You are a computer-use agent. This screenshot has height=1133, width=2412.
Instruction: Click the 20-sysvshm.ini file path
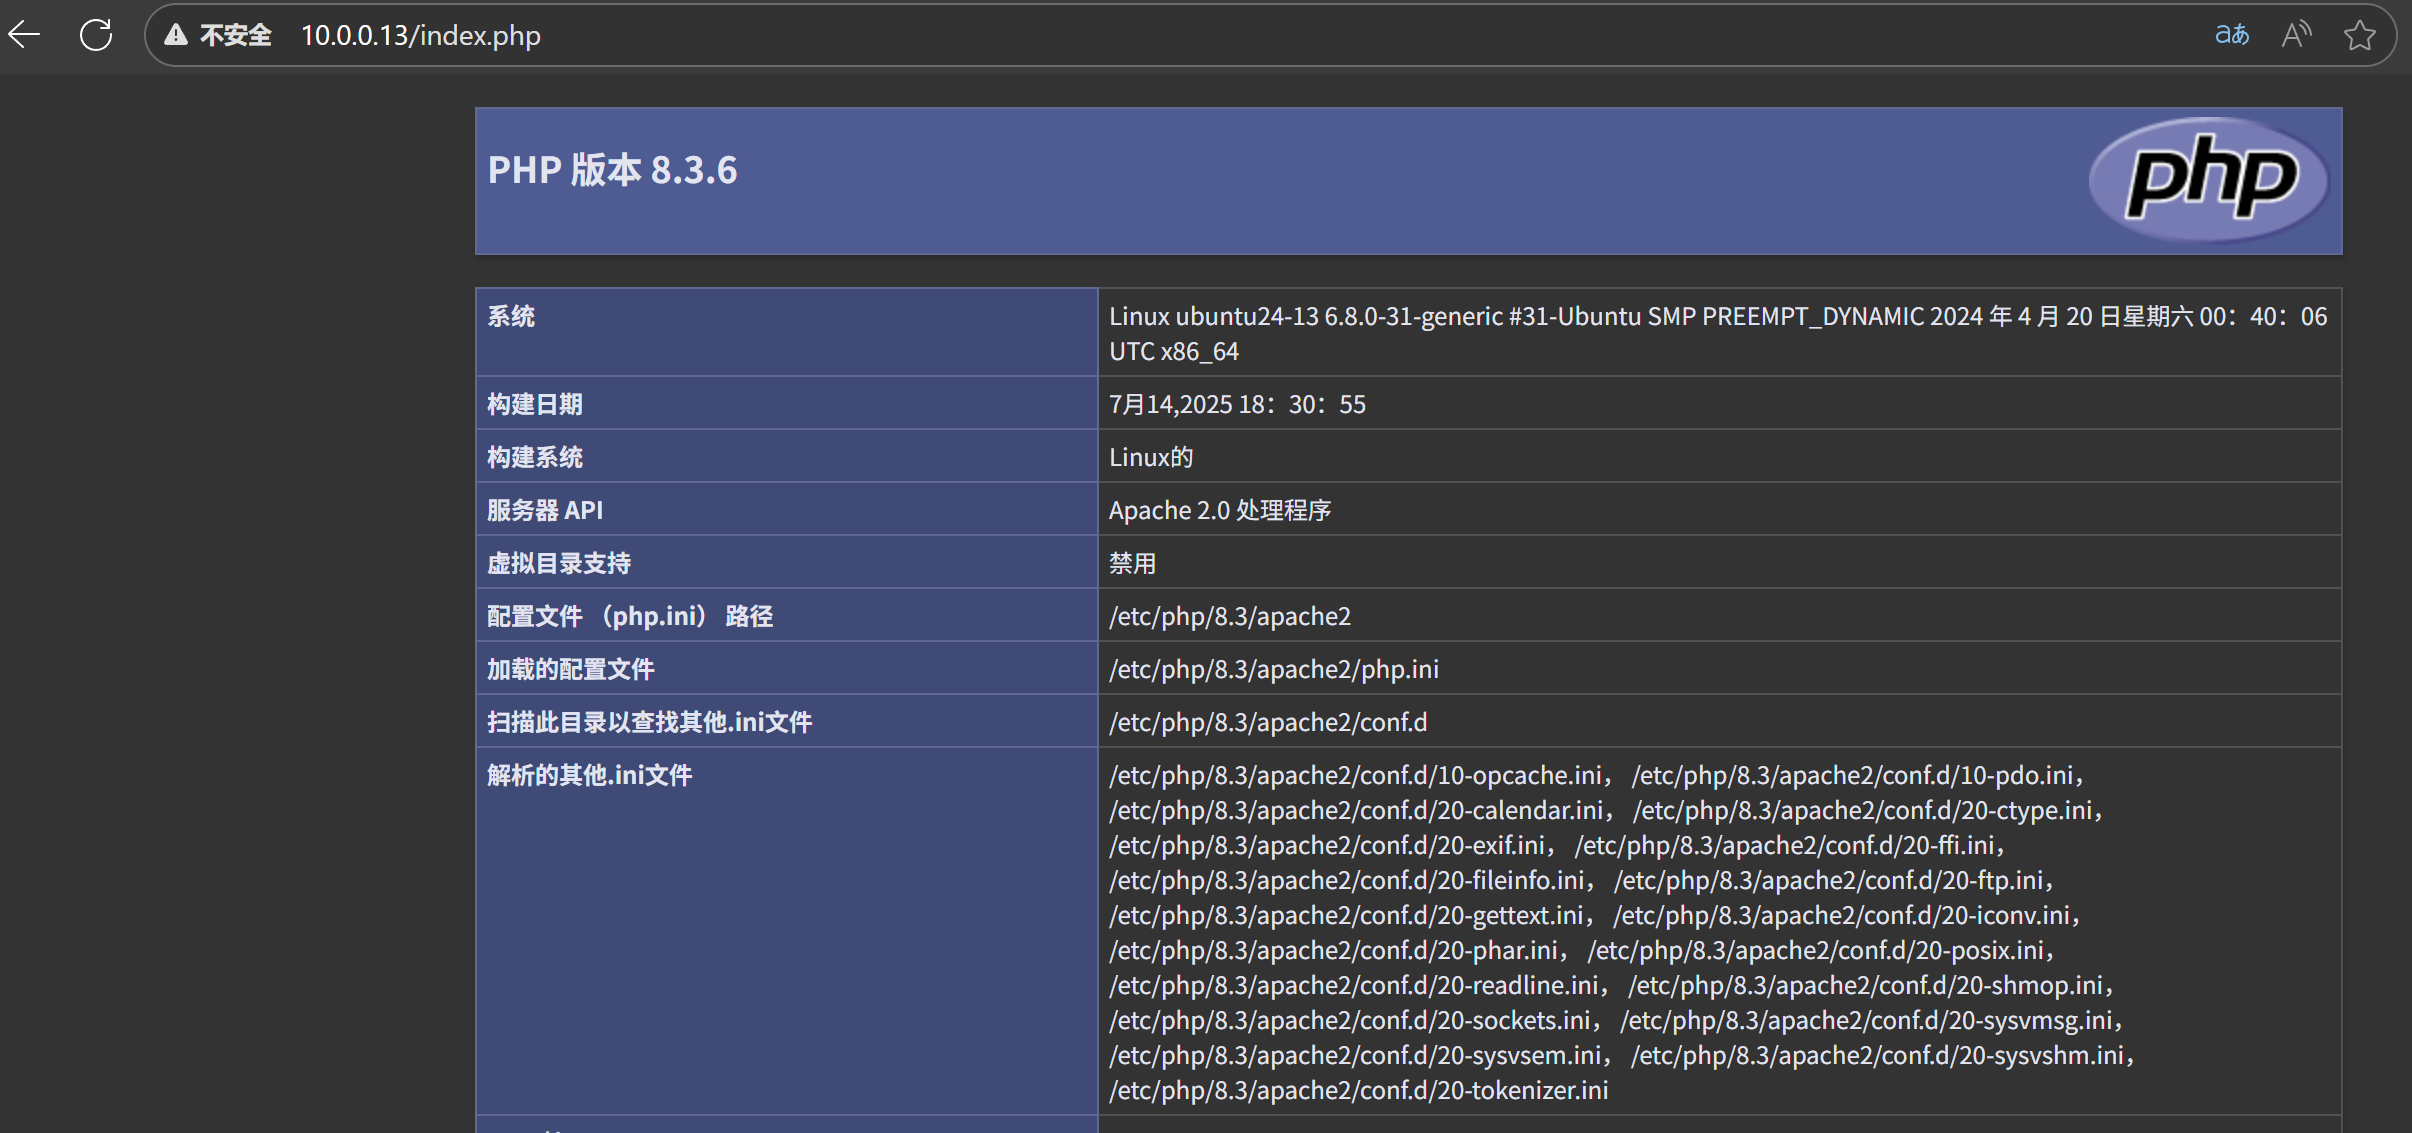pos(1878,1055)
